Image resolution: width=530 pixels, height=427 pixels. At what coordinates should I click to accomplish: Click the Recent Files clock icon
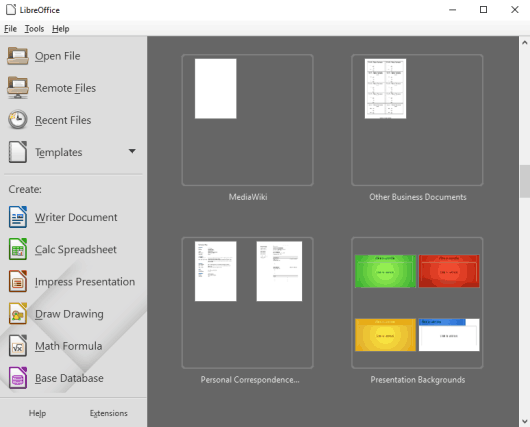pyautogui.click(x=18, y=120)
